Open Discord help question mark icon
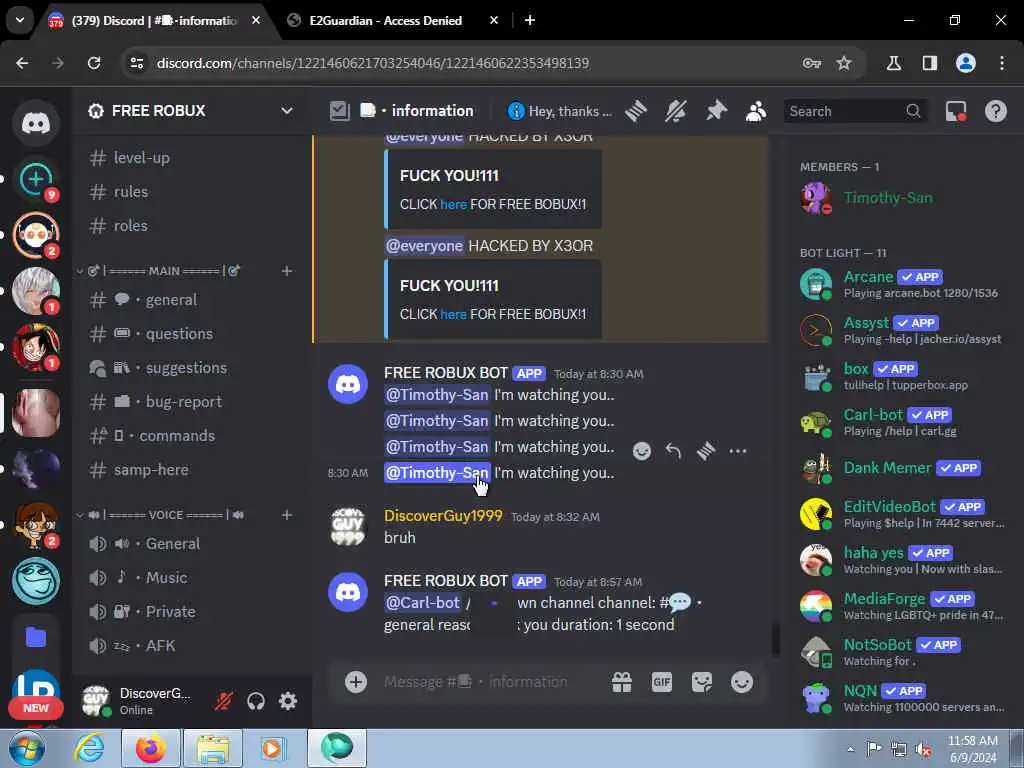The height and width of the screenshot is (768, 1024). (996, 111)
